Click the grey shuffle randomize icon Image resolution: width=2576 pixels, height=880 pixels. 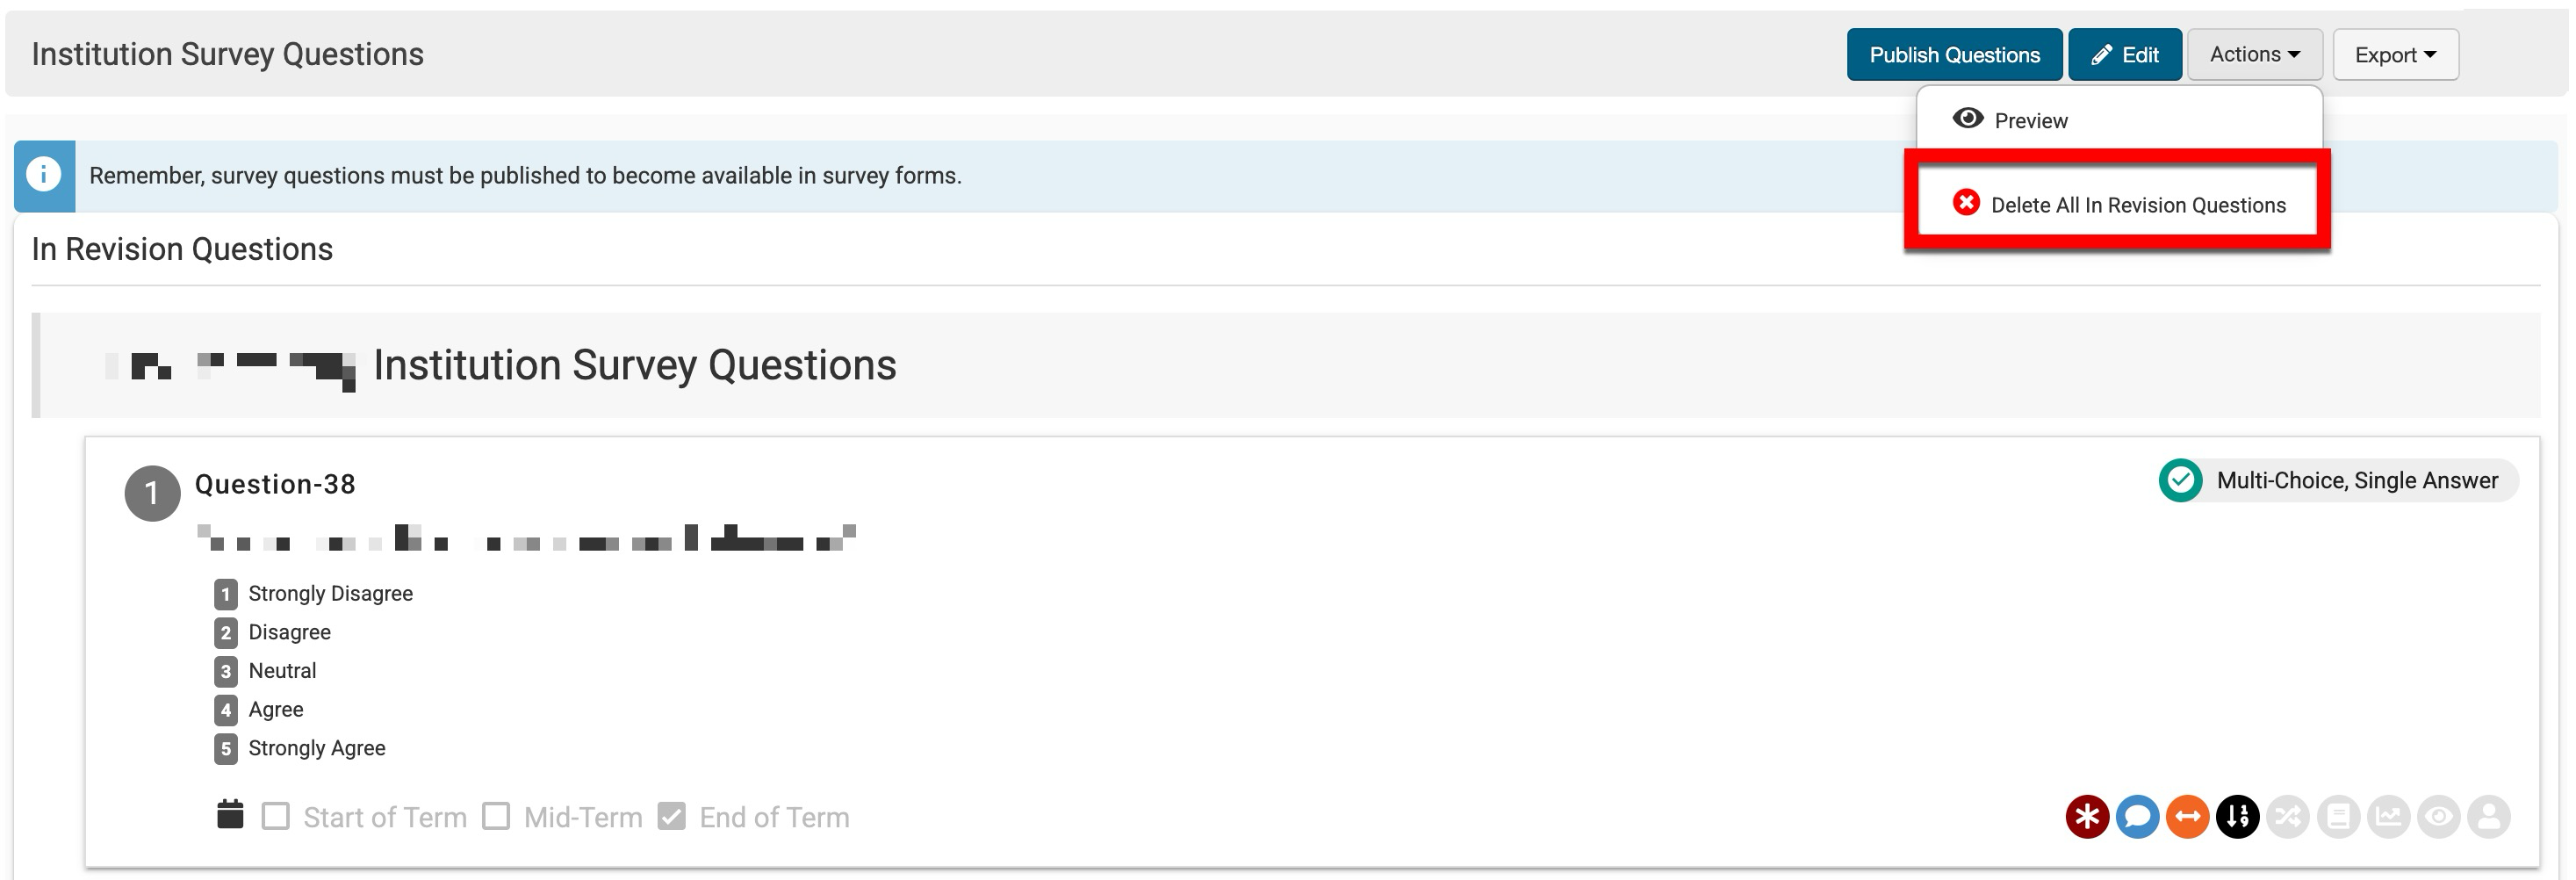(x=2288, y=817)
